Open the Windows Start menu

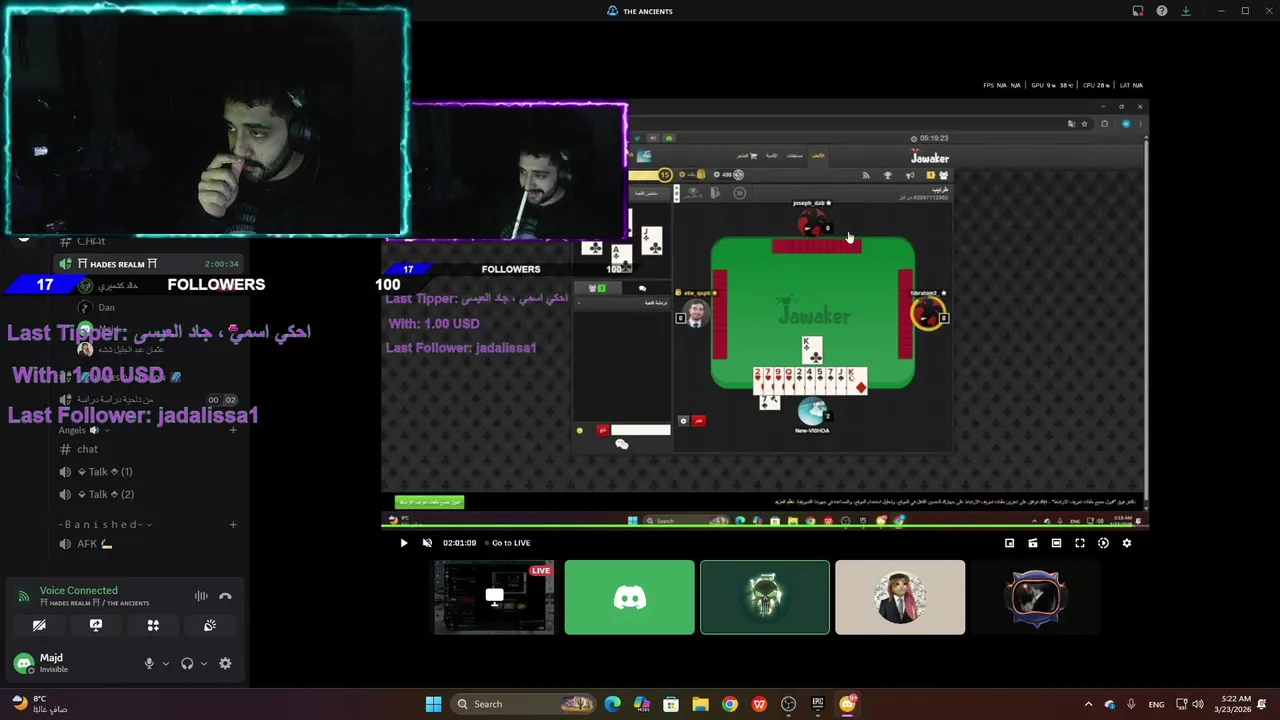click(433, 704)
